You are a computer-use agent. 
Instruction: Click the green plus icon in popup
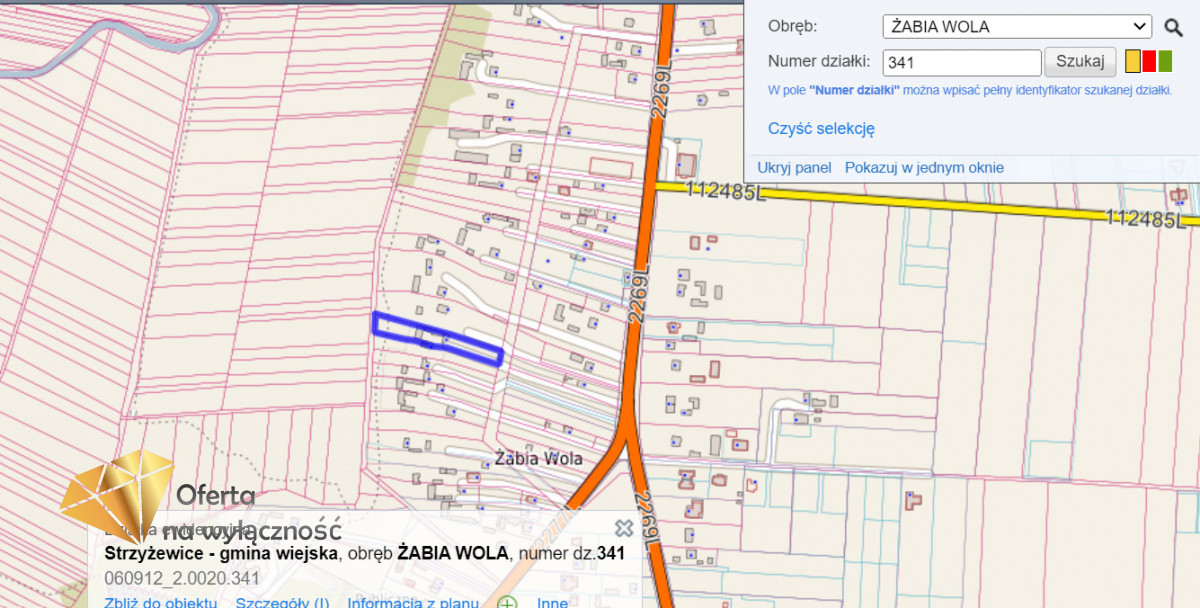tap(508, 604)
